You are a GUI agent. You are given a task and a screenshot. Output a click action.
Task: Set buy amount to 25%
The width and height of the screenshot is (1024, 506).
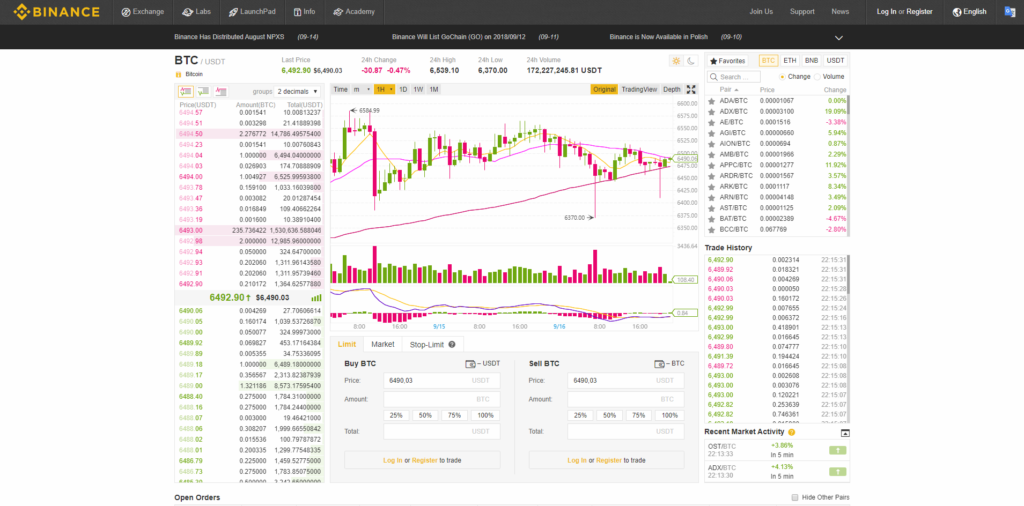click(396, 415)
